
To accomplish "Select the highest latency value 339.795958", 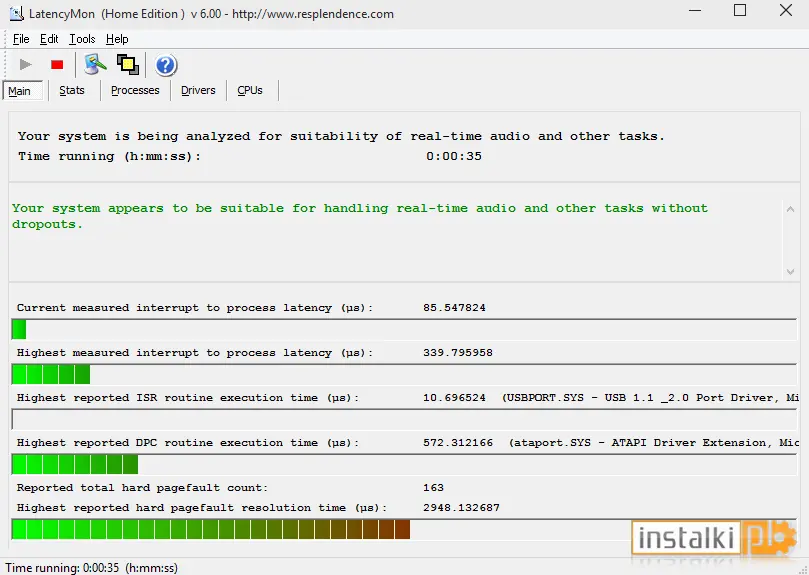I will (x=458, y=353).
